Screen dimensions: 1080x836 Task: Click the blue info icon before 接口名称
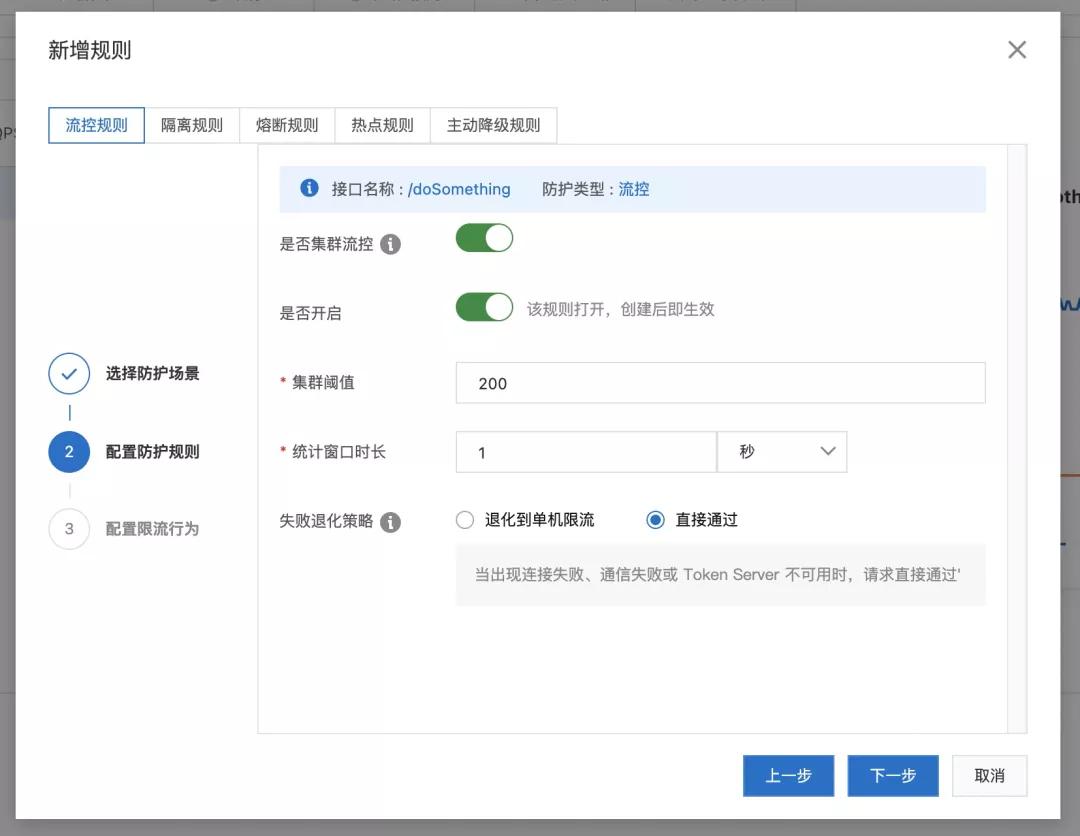click(310, 188)
